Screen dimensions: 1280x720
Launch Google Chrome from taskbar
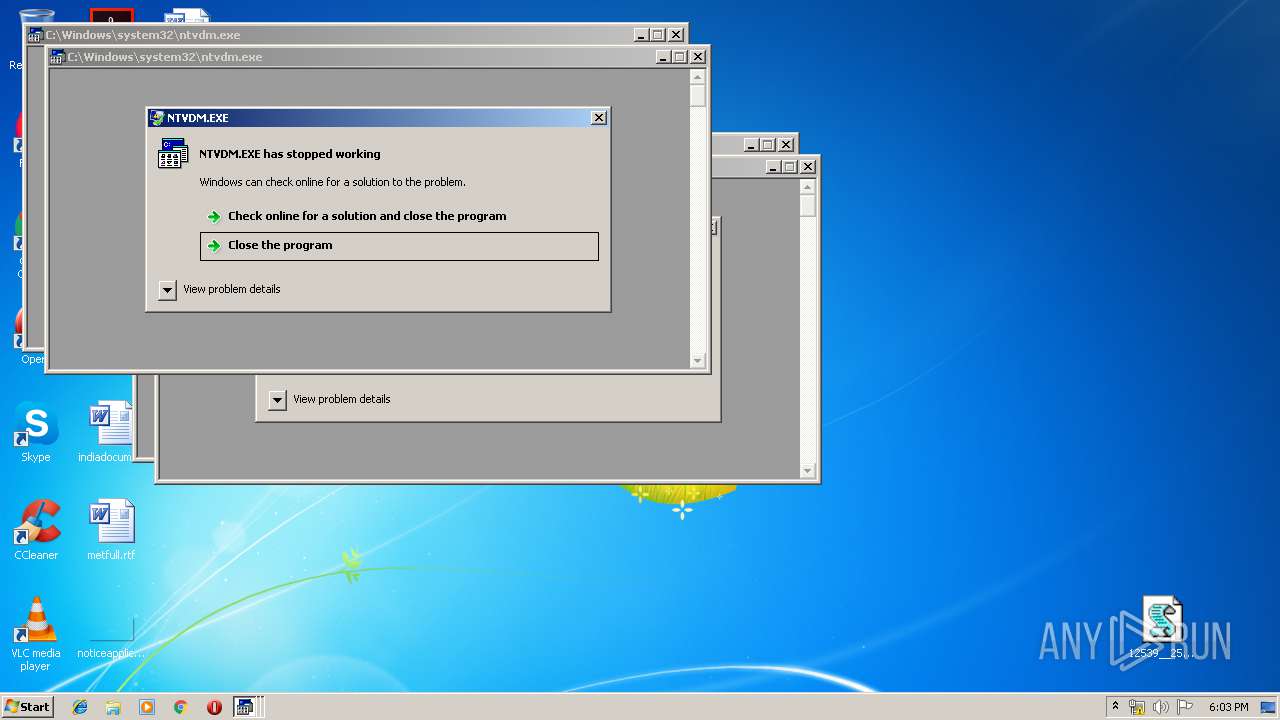[x=180, y=707]
